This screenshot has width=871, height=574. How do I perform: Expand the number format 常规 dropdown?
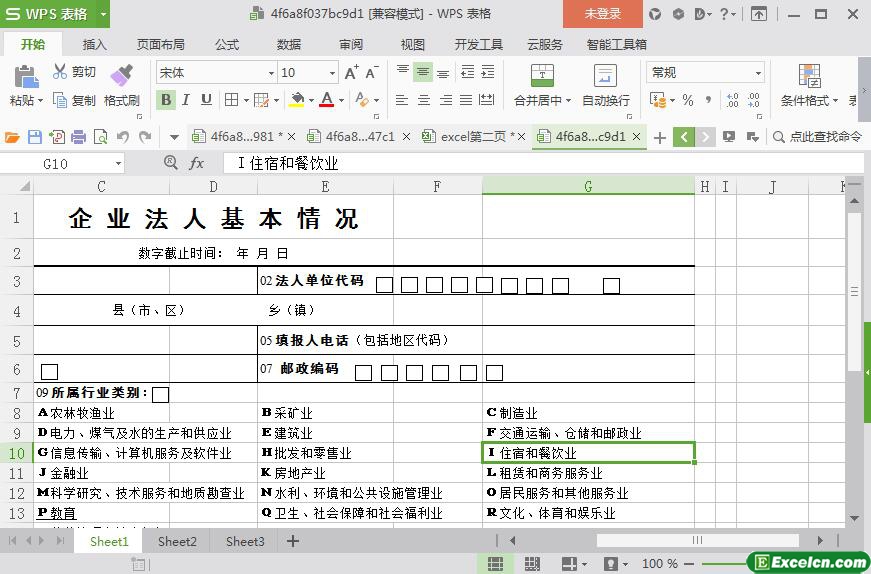(x=758, y=73)
